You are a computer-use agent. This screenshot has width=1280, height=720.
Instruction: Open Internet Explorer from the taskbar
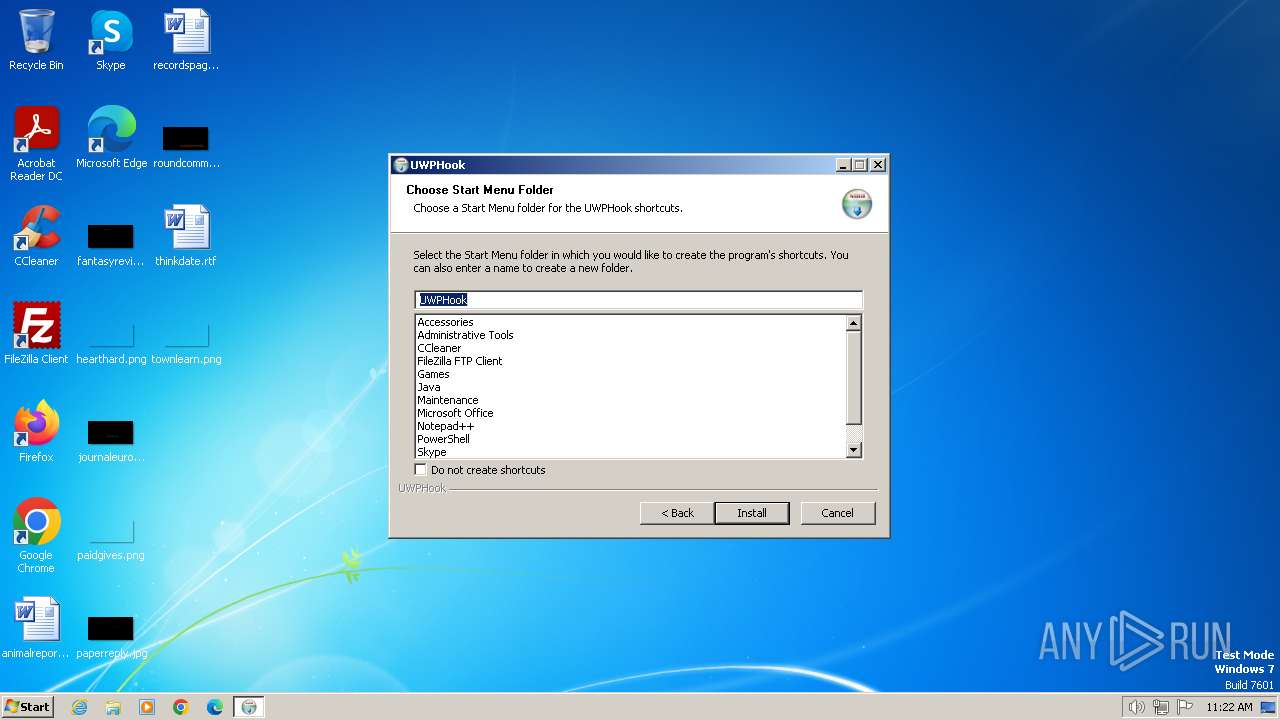click(79, 707)
